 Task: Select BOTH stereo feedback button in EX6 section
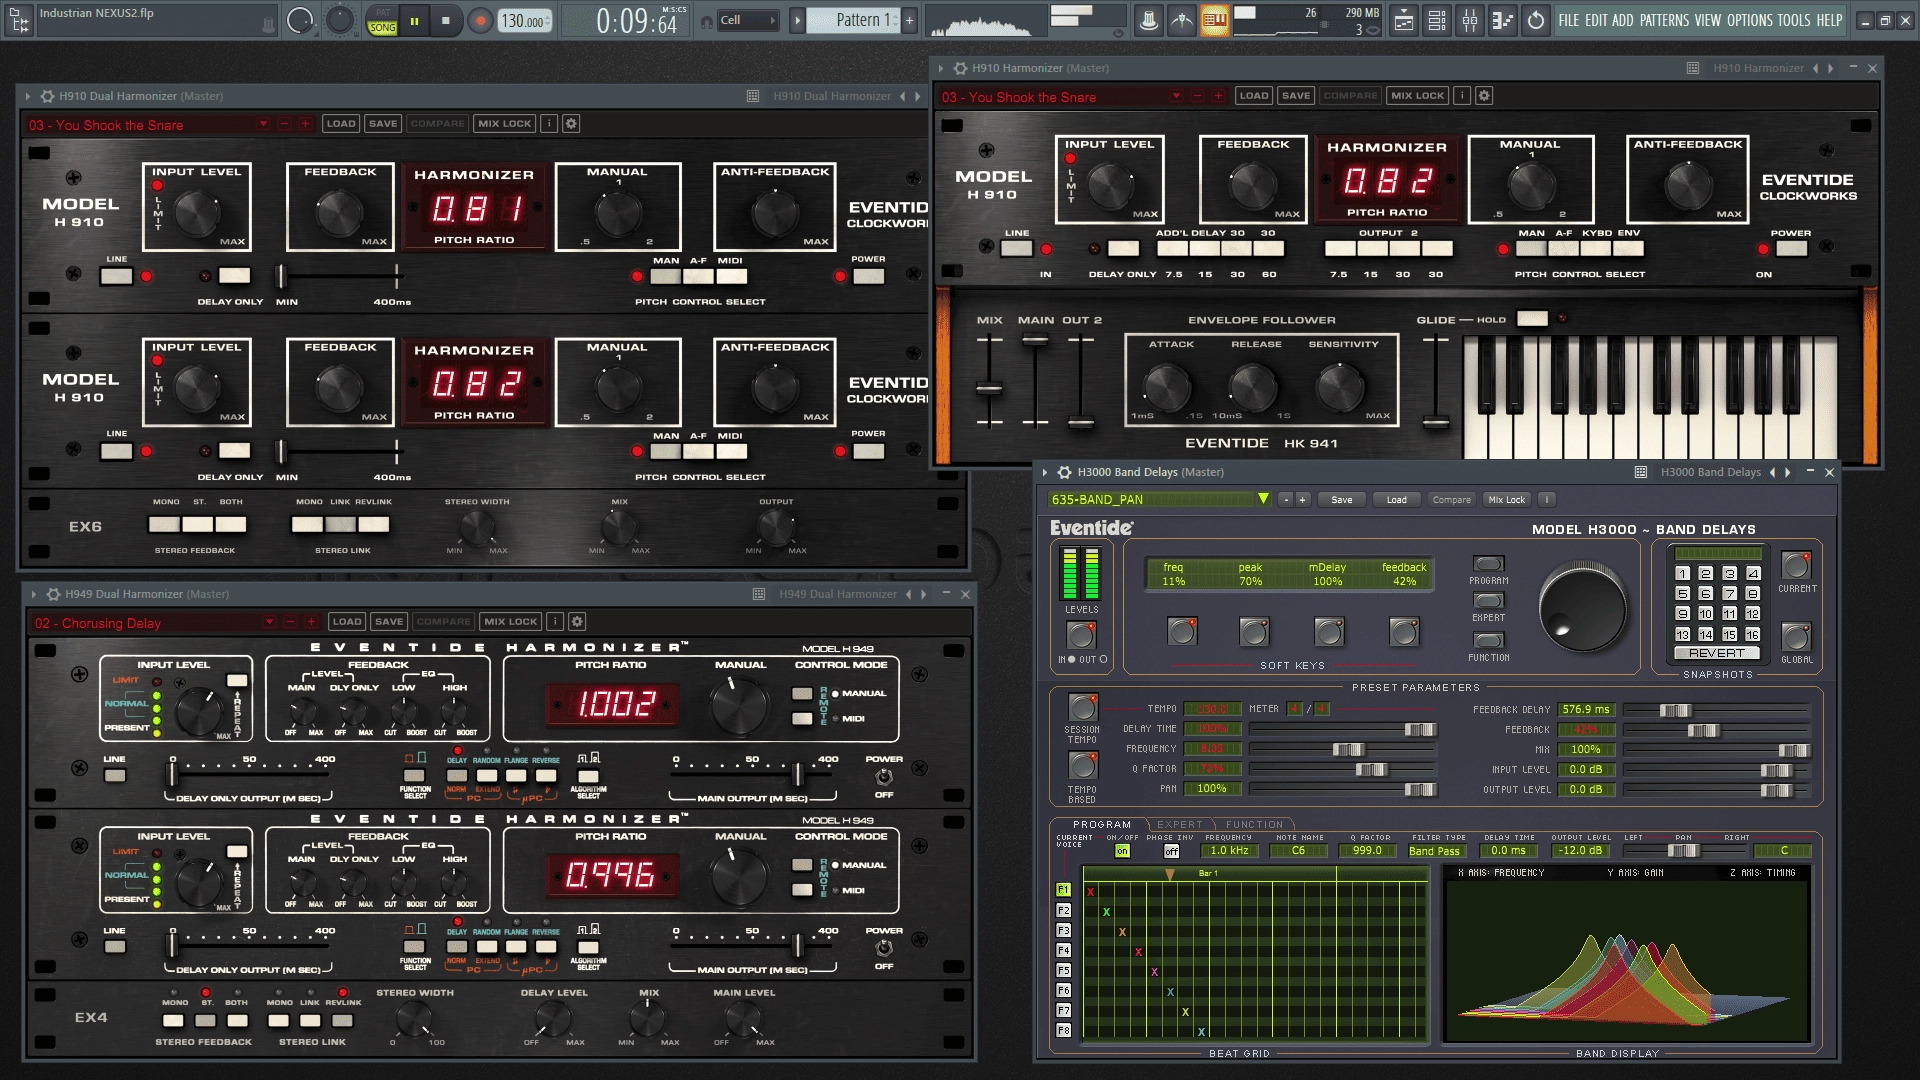point(231,524)
